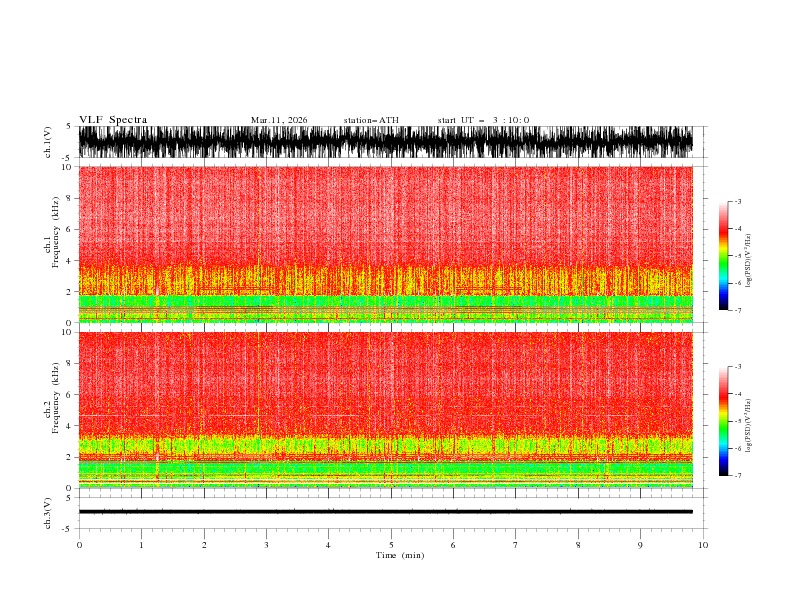Viewport: 792px width, 612px height.
Task: Select the date text "Mar.11, 2026"
Action: (x=279, y=120)
